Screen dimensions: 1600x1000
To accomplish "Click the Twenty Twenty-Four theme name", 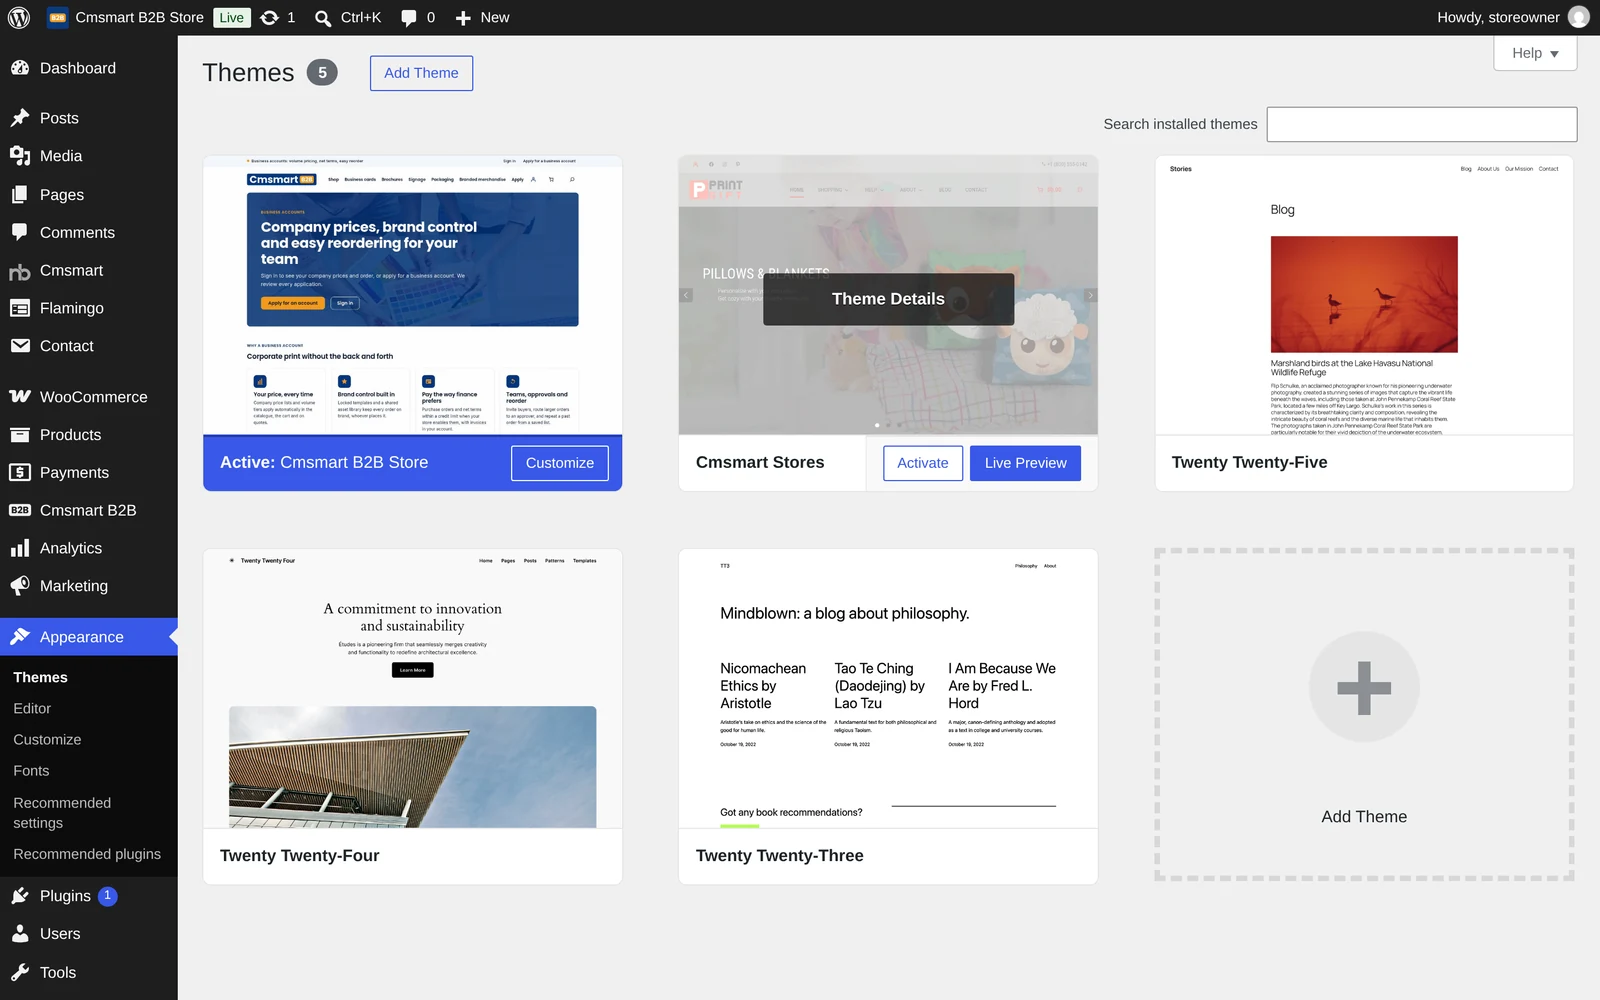I will pyautogui.click(x=299, y=856).
